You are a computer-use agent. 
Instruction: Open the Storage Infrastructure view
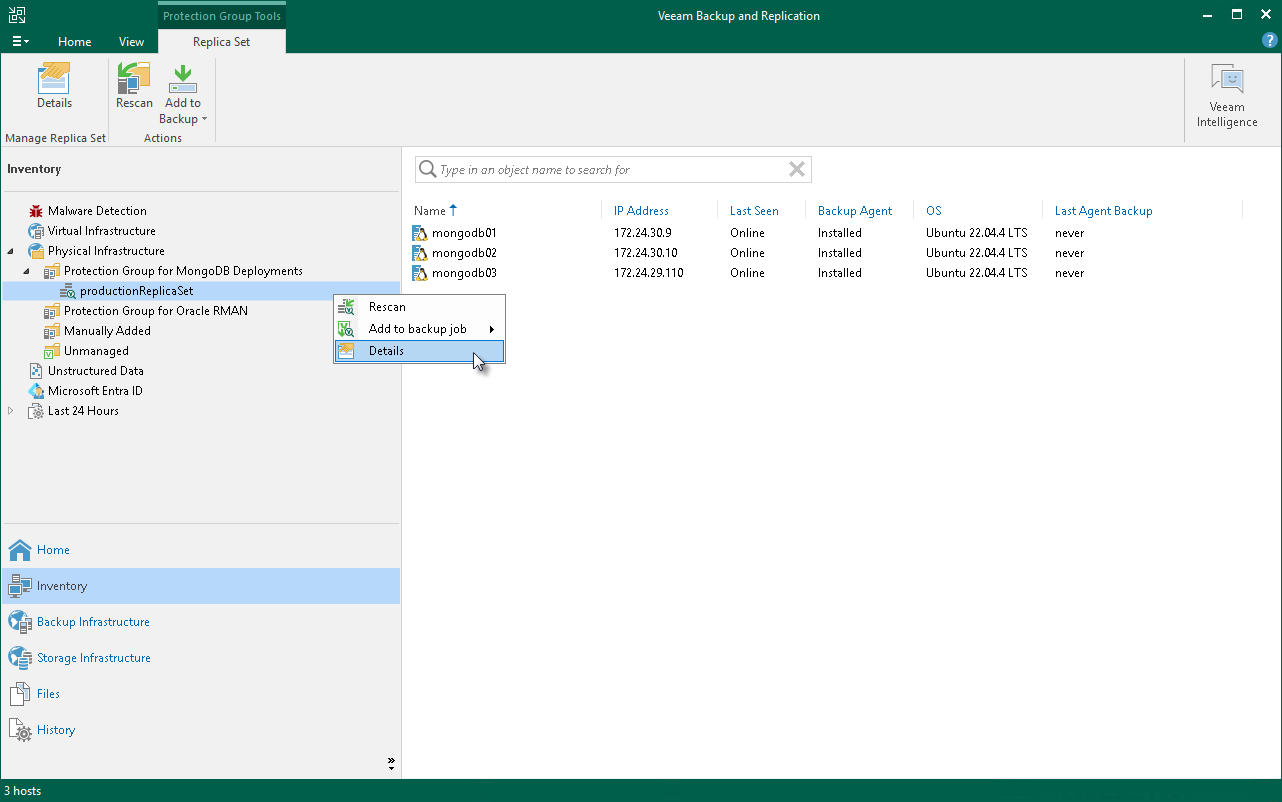pos(93,658)
